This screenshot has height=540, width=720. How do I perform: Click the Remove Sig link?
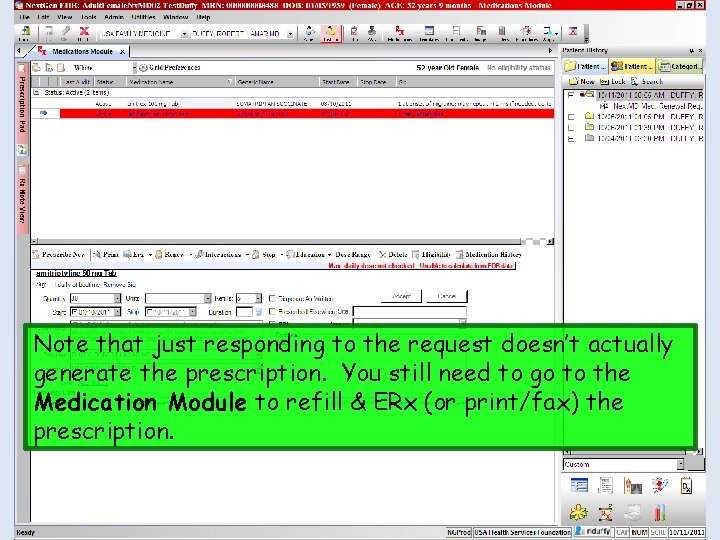pyautogui.click(x=119, y=285)
